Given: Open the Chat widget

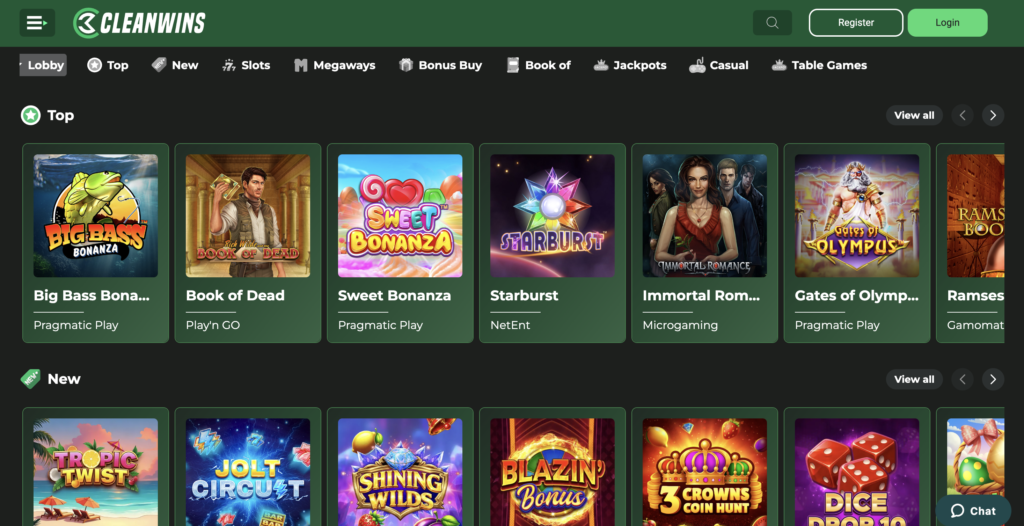Looking at the screenshot, I should click(973, 511).
